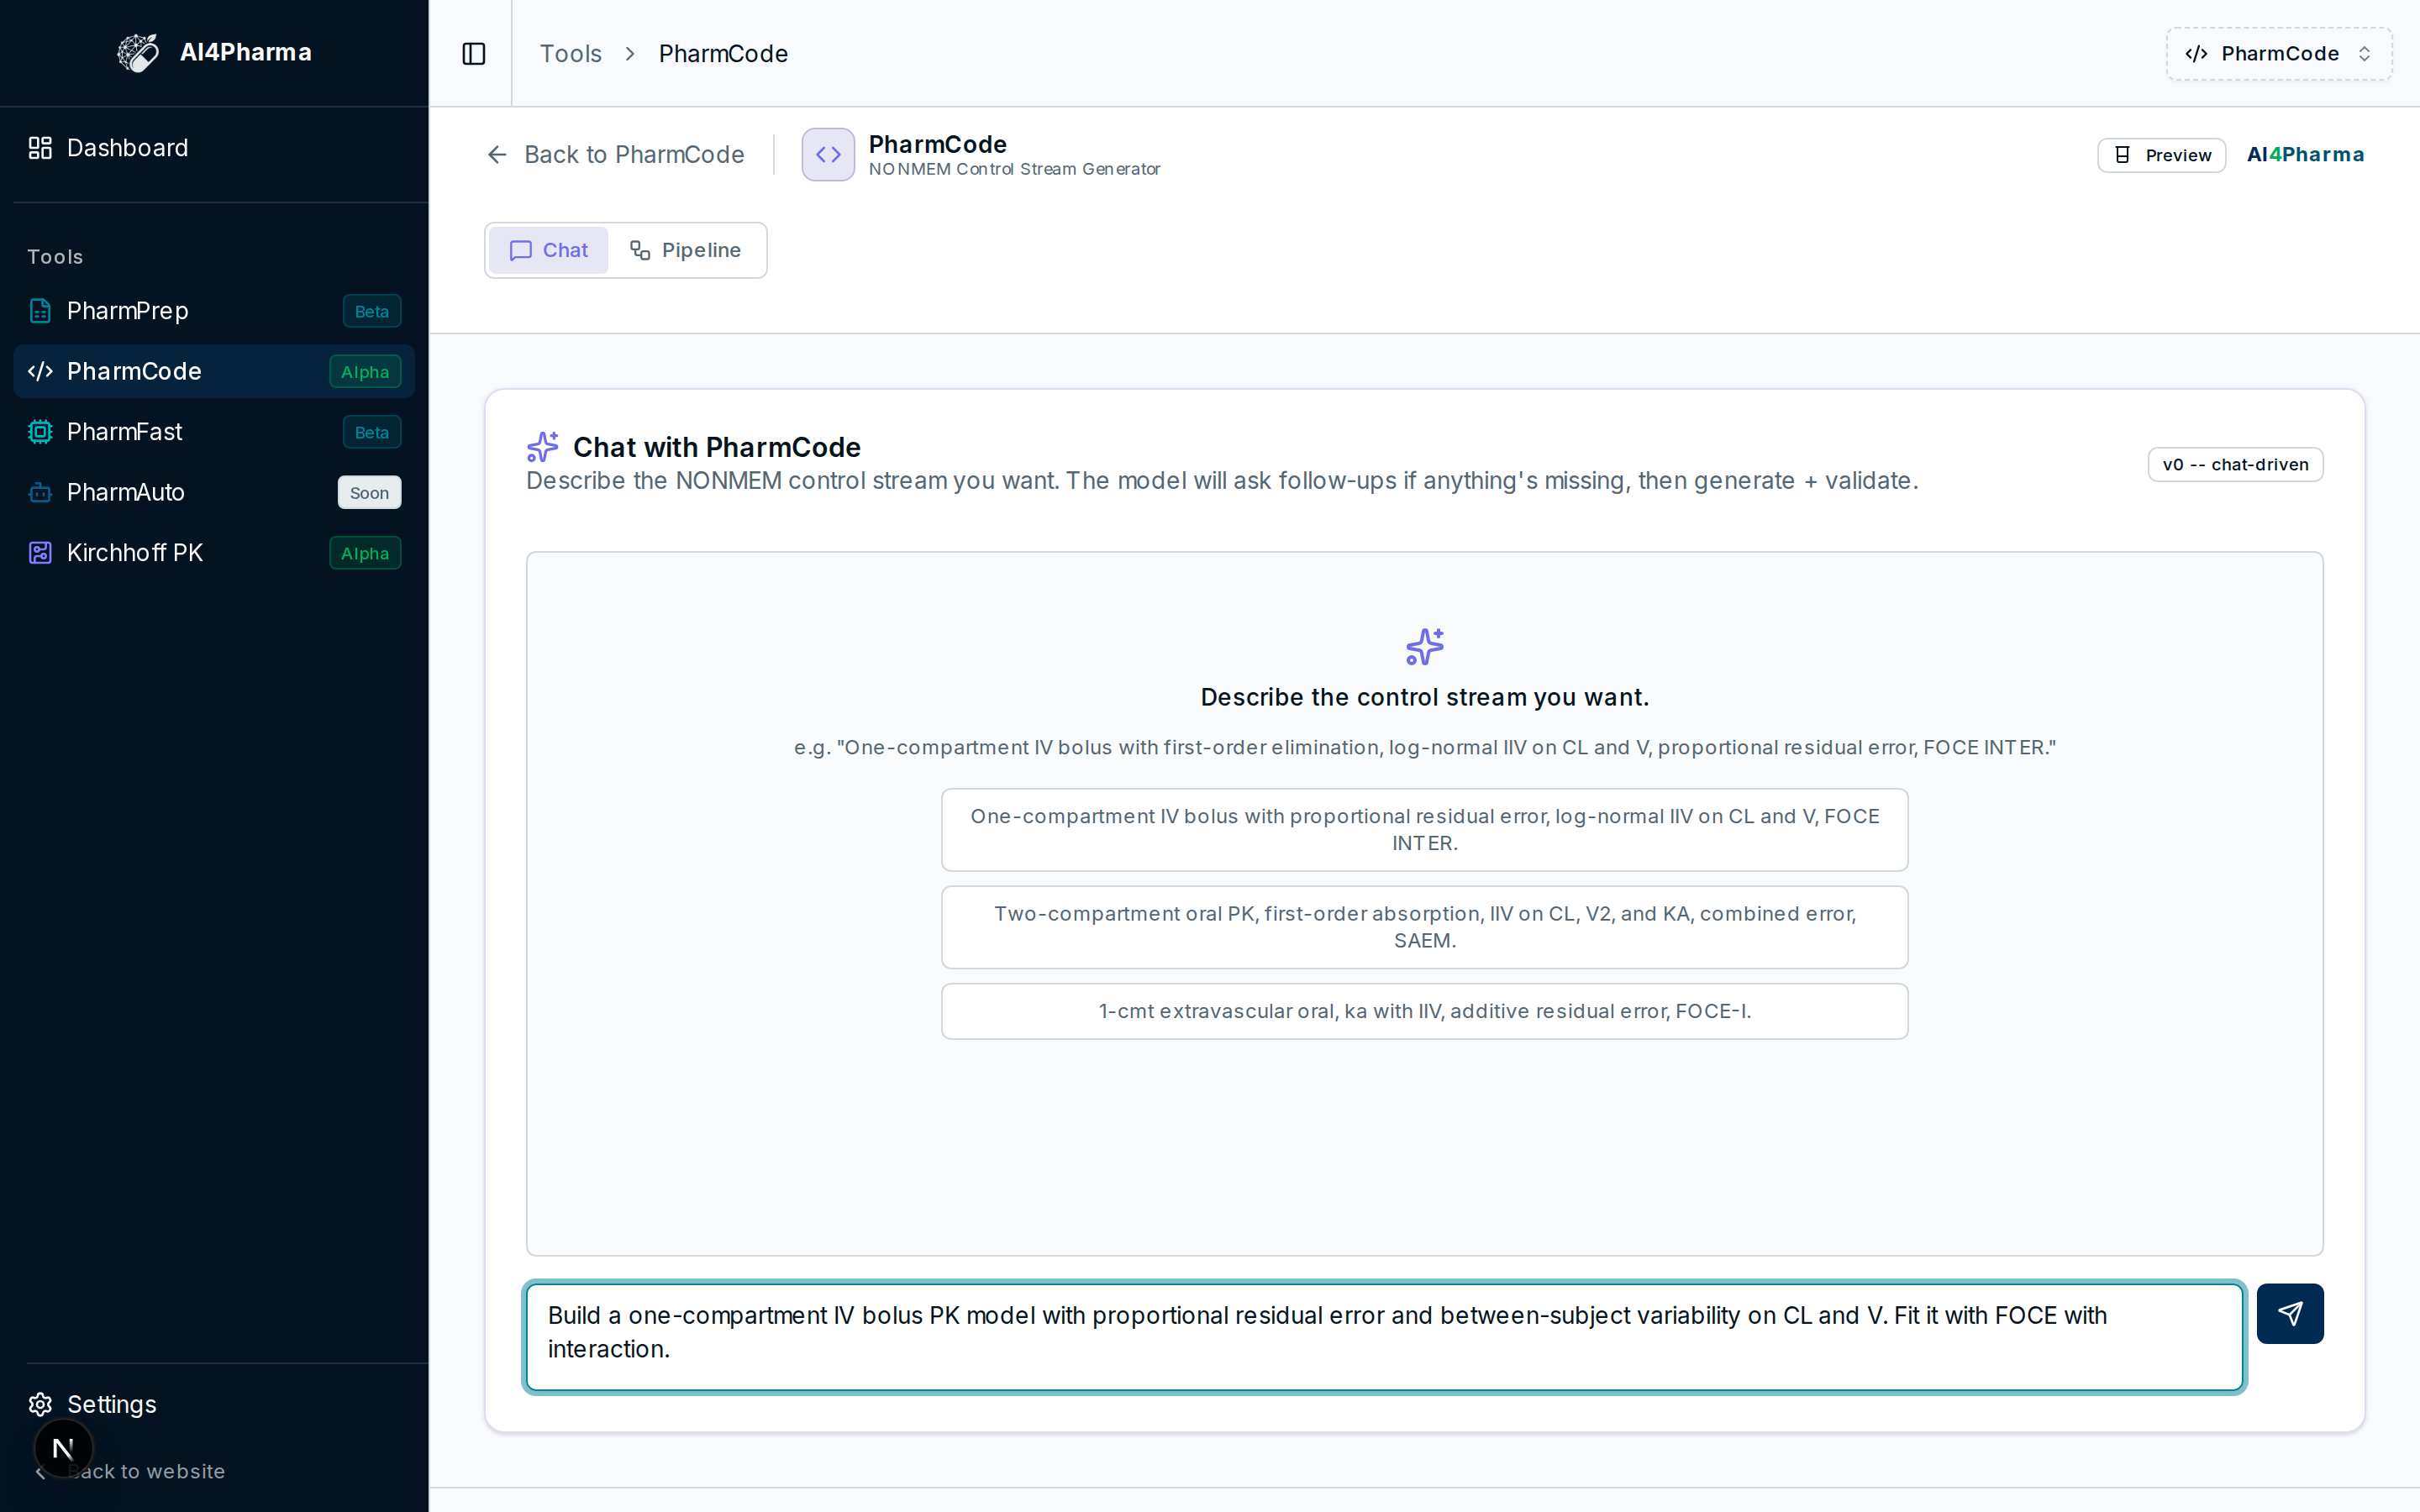Open PharmFast chip icon in sidebar
2420x1512 pixels.
coord(40,432)
